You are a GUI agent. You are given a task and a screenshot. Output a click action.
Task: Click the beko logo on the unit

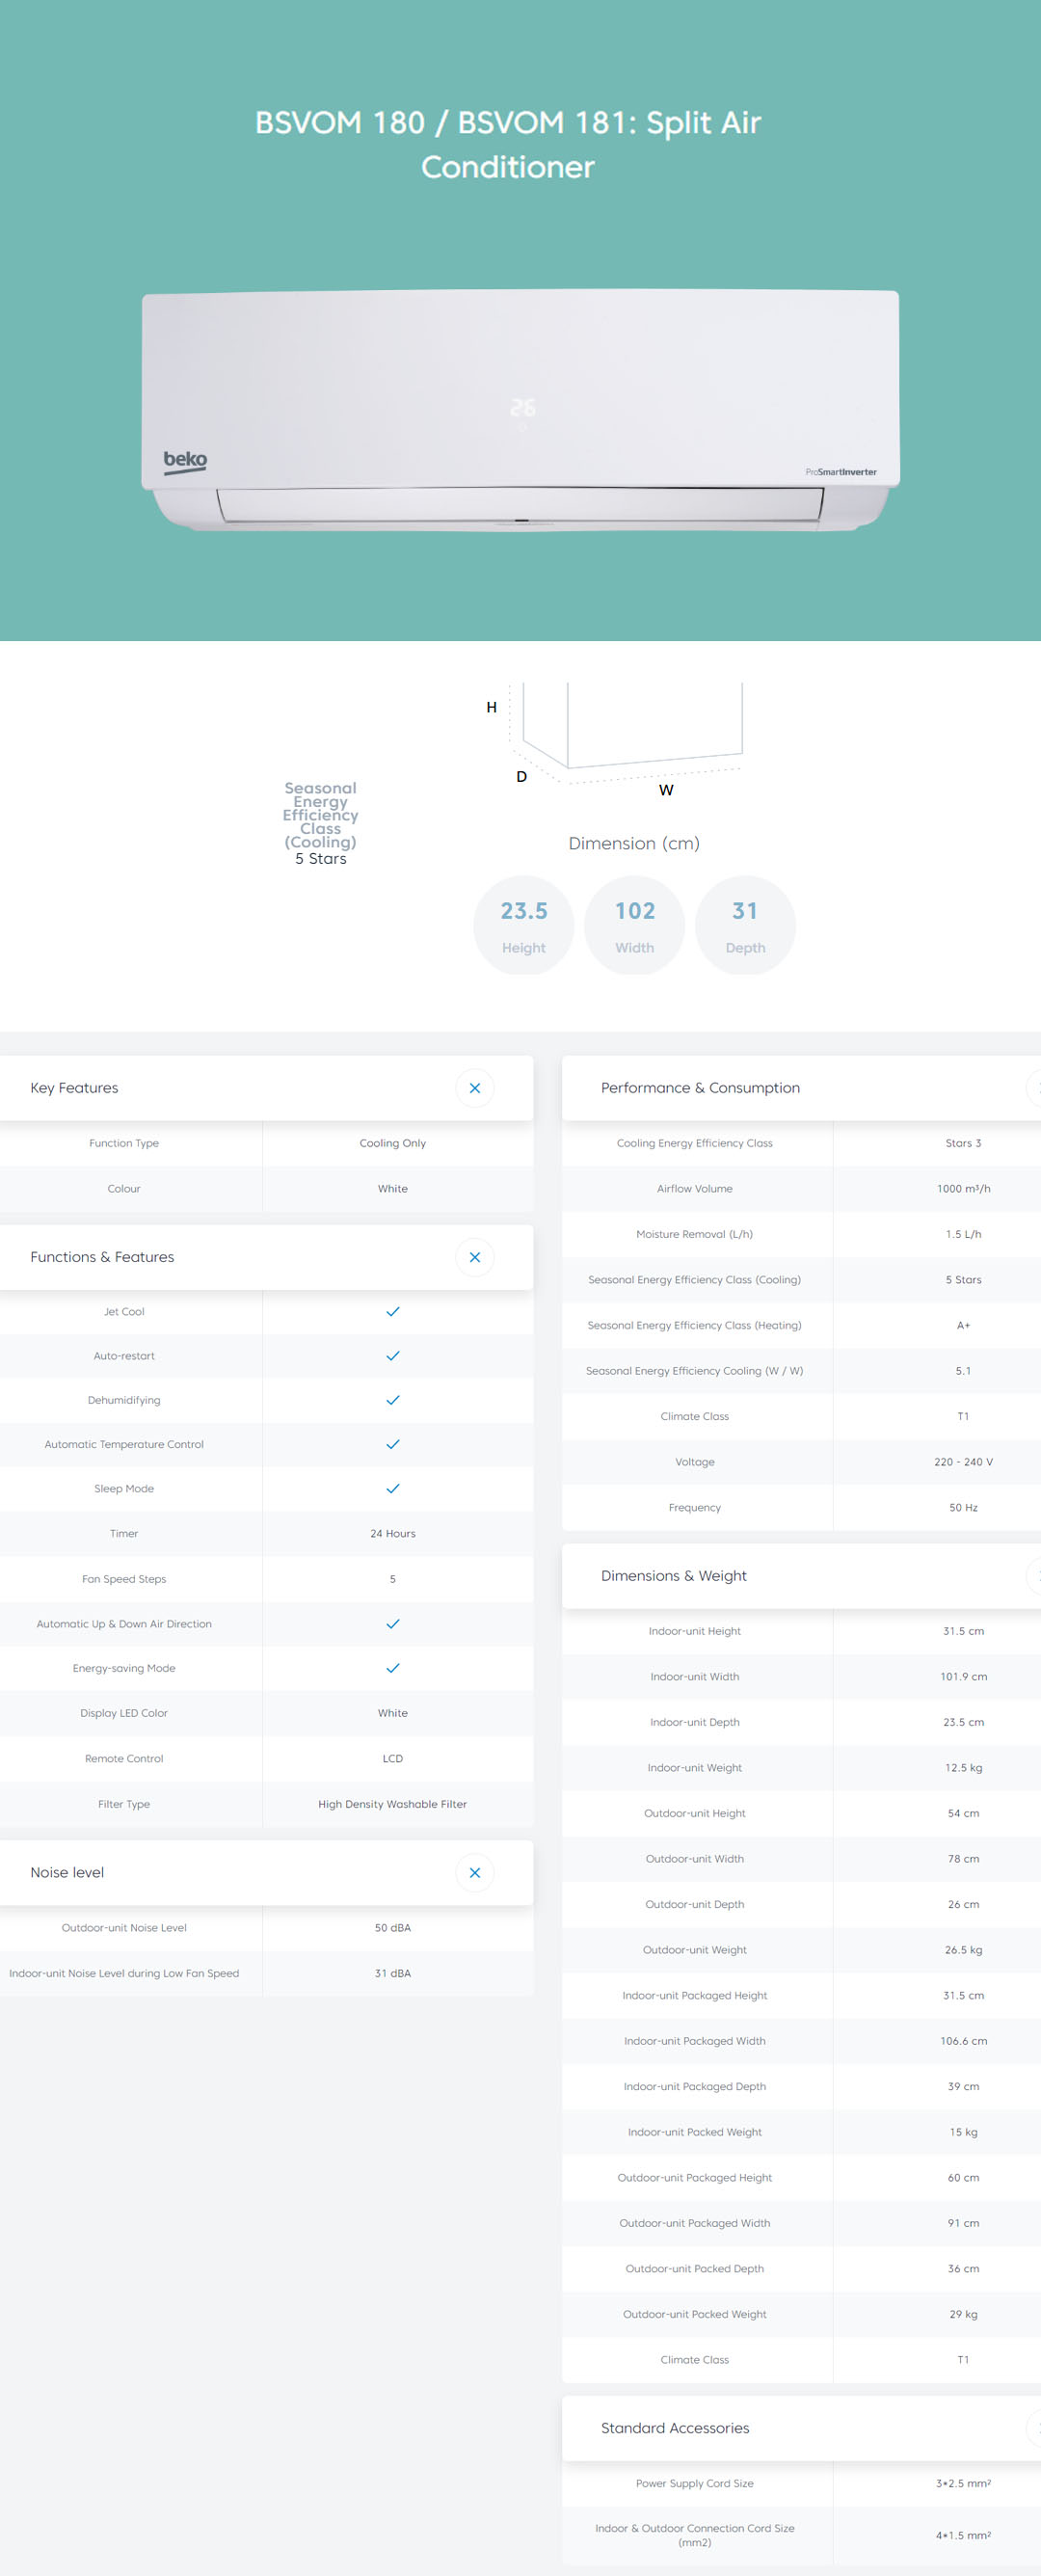coord(185,460)
